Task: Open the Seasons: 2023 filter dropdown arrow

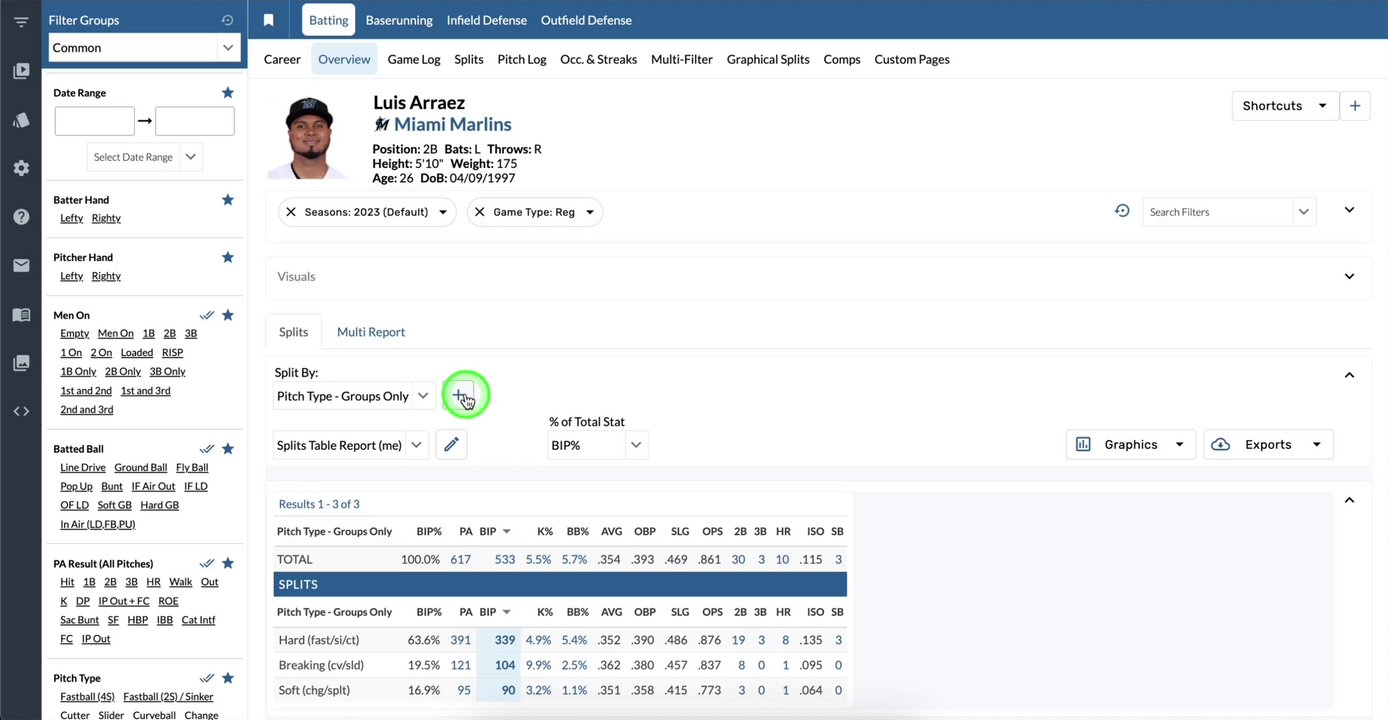Action: pyautogui.click(x=443, y=212)
